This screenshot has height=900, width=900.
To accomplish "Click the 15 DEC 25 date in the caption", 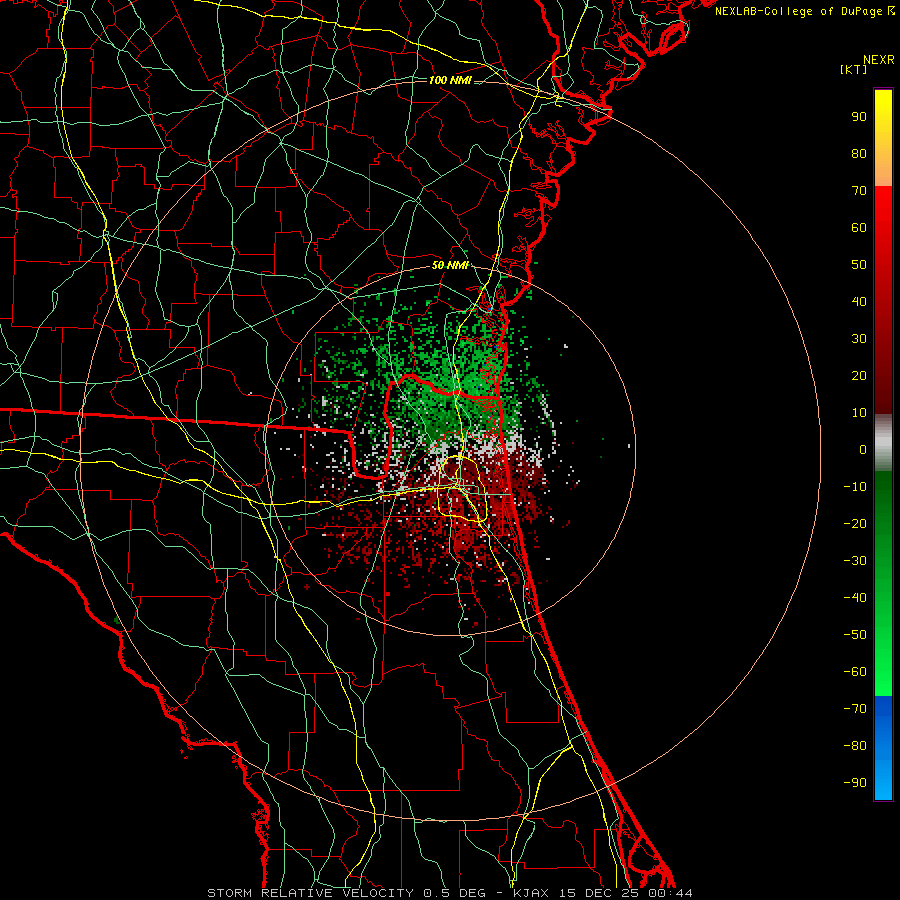I will point(598,893).
